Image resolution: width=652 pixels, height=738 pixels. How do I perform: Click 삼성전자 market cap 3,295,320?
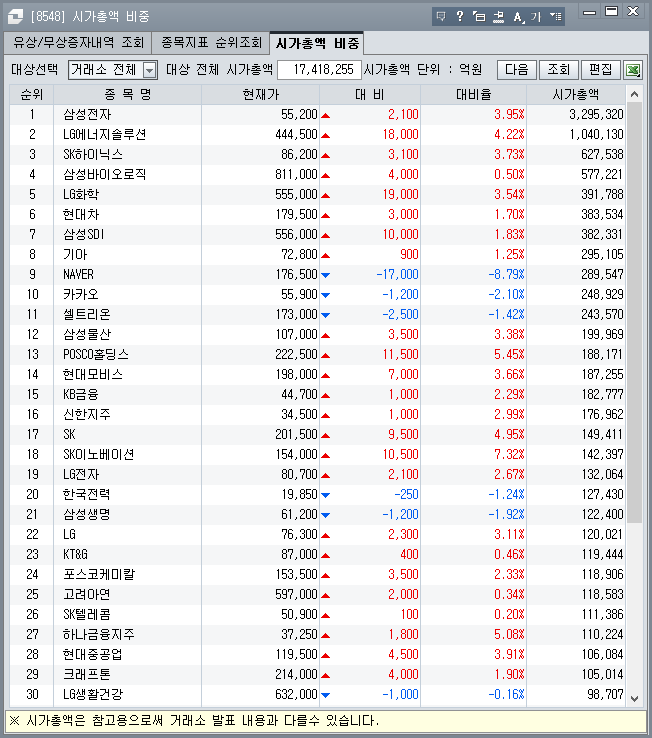pos(596,114)
